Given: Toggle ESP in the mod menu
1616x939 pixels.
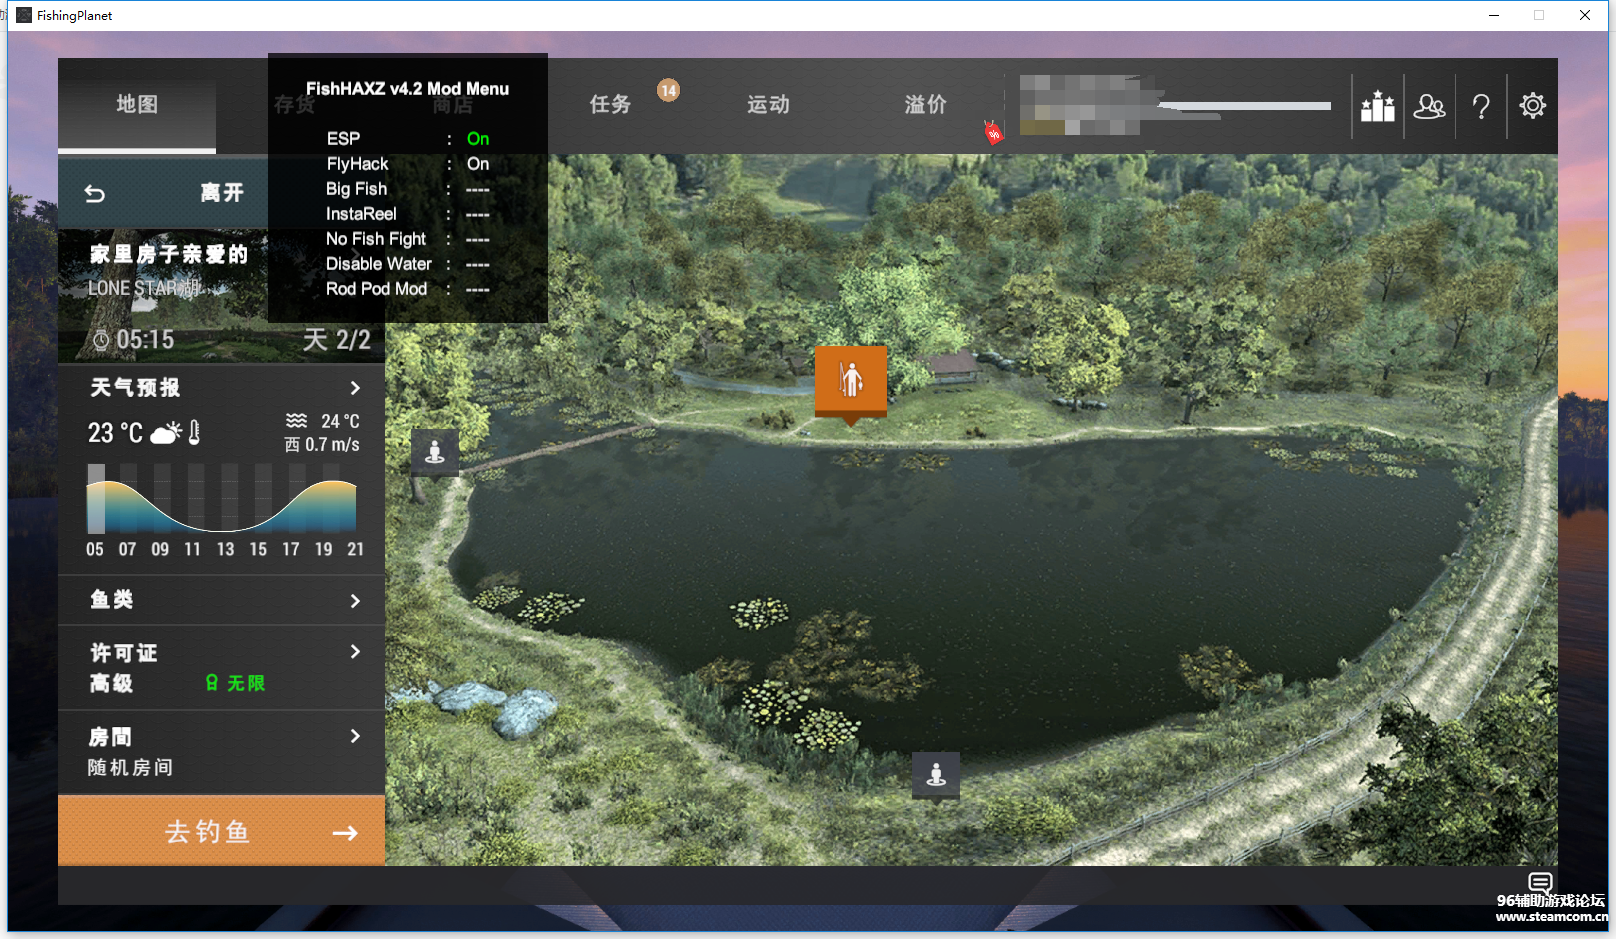Looking at the screenshot, I should pos(408,139).
